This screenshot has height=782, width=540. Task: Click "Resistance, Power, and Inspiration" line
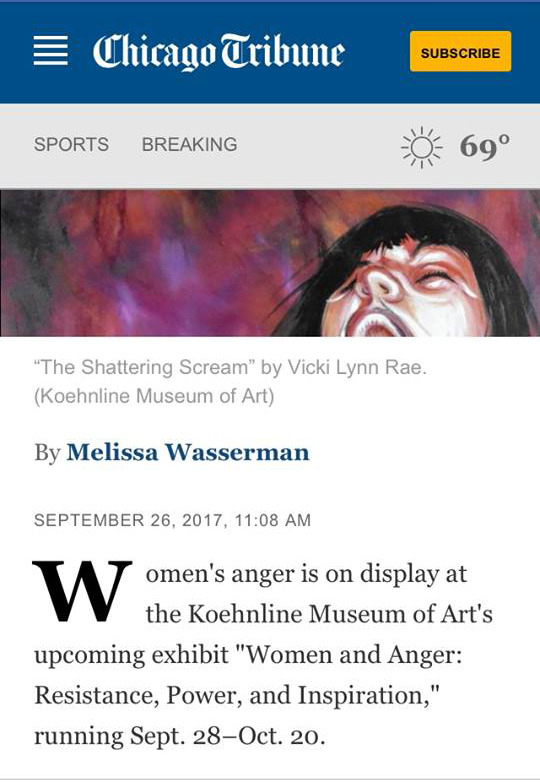click(x=237, y=696)
